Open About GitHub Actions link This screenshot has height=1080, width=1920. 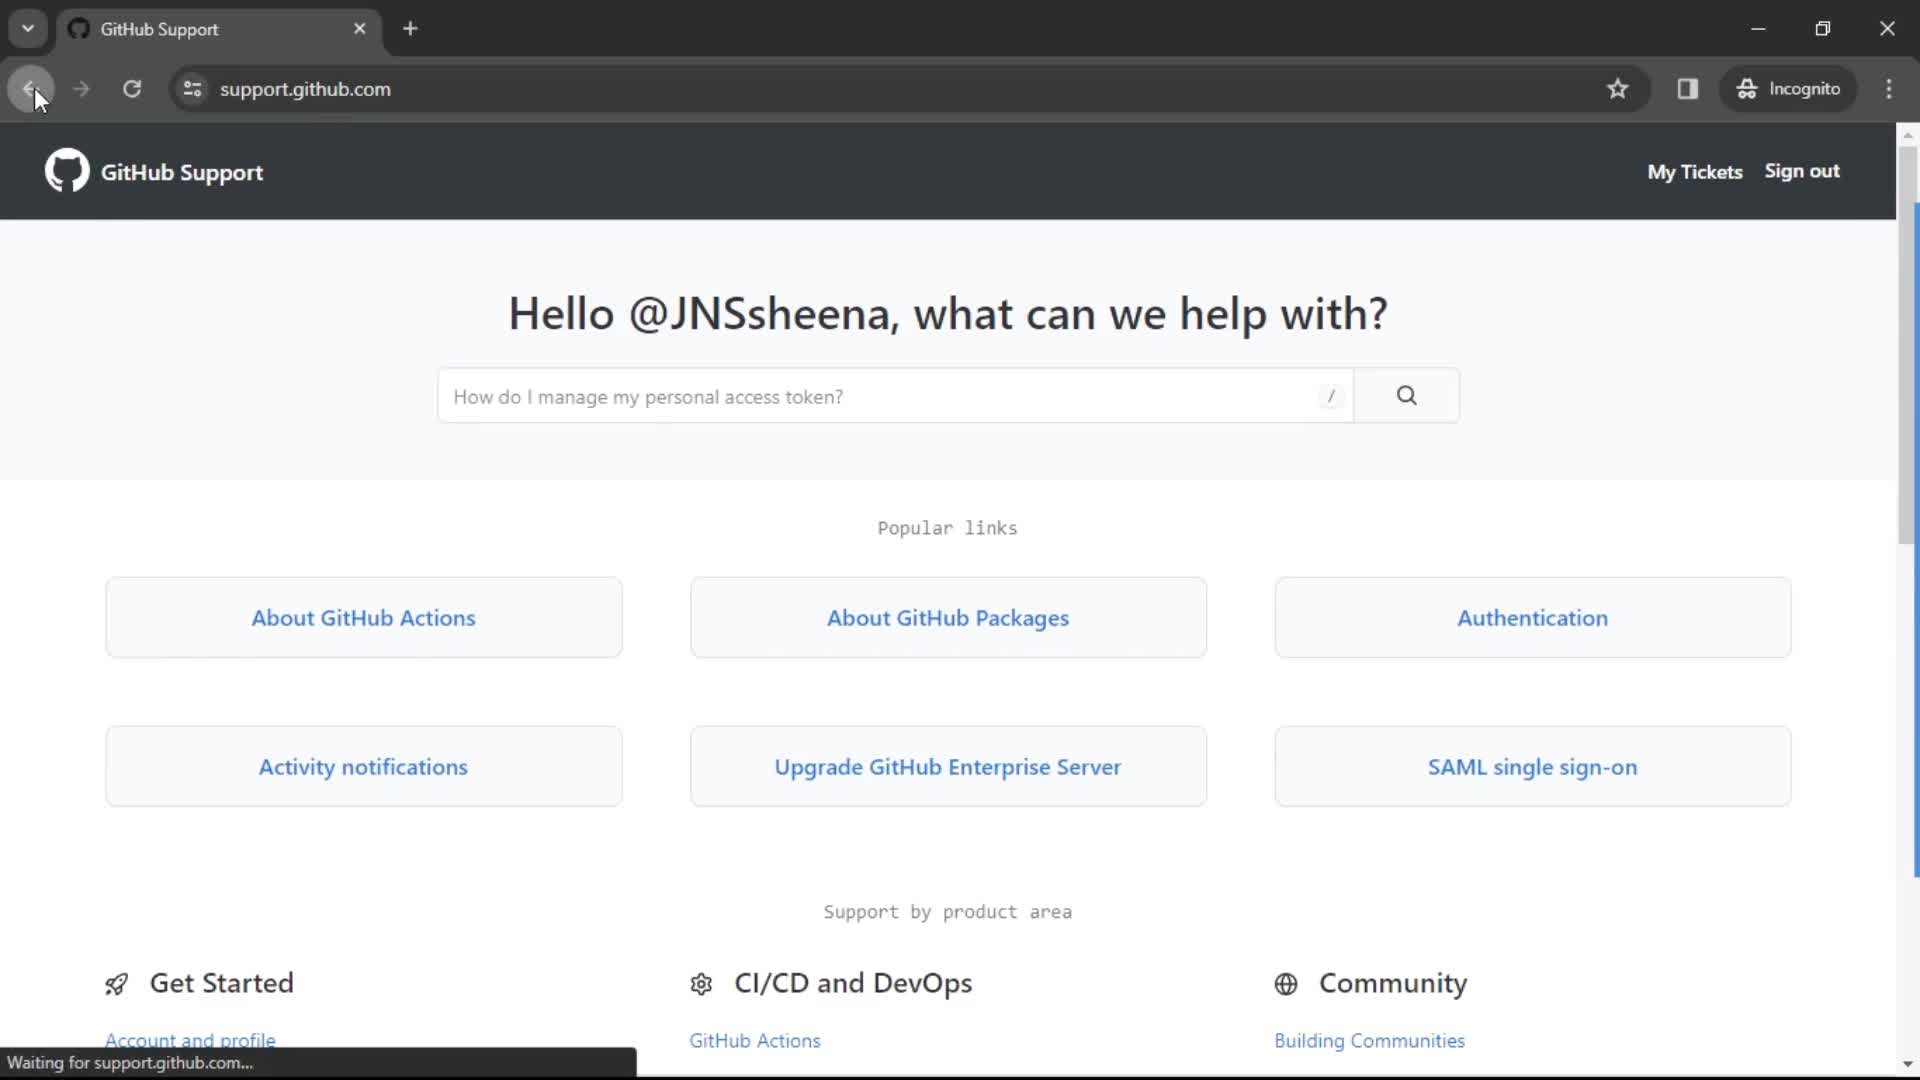363,618
